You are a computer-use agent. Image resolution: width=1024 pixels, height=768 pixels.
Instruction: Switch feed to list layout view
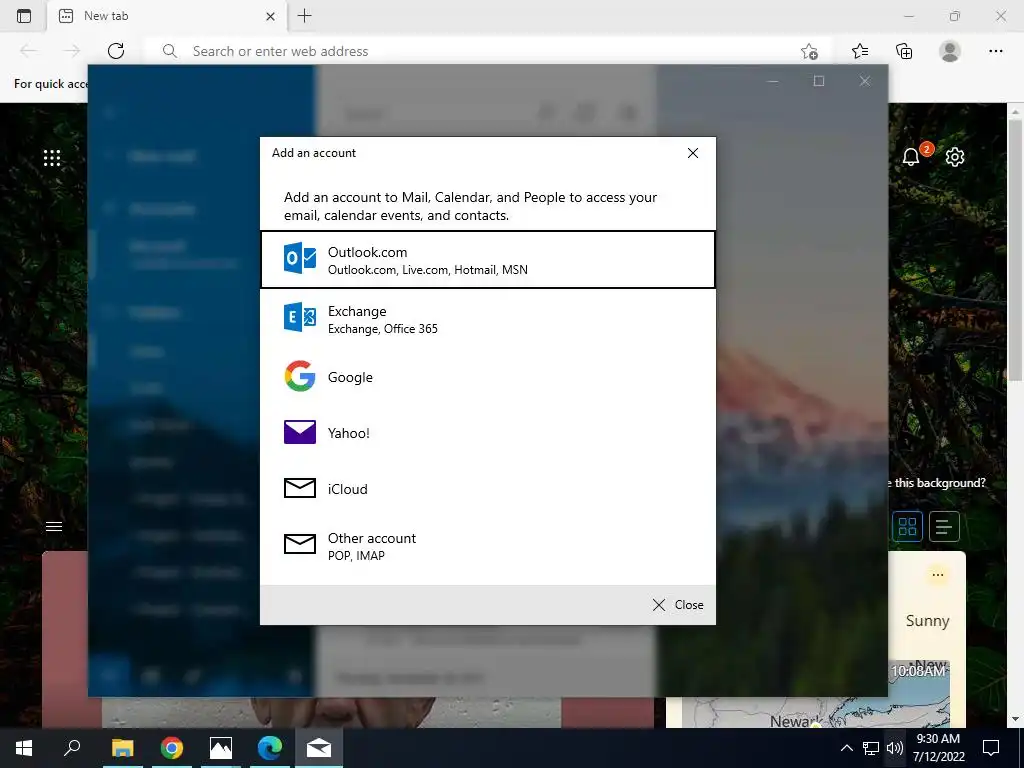(x=944, y=526)
